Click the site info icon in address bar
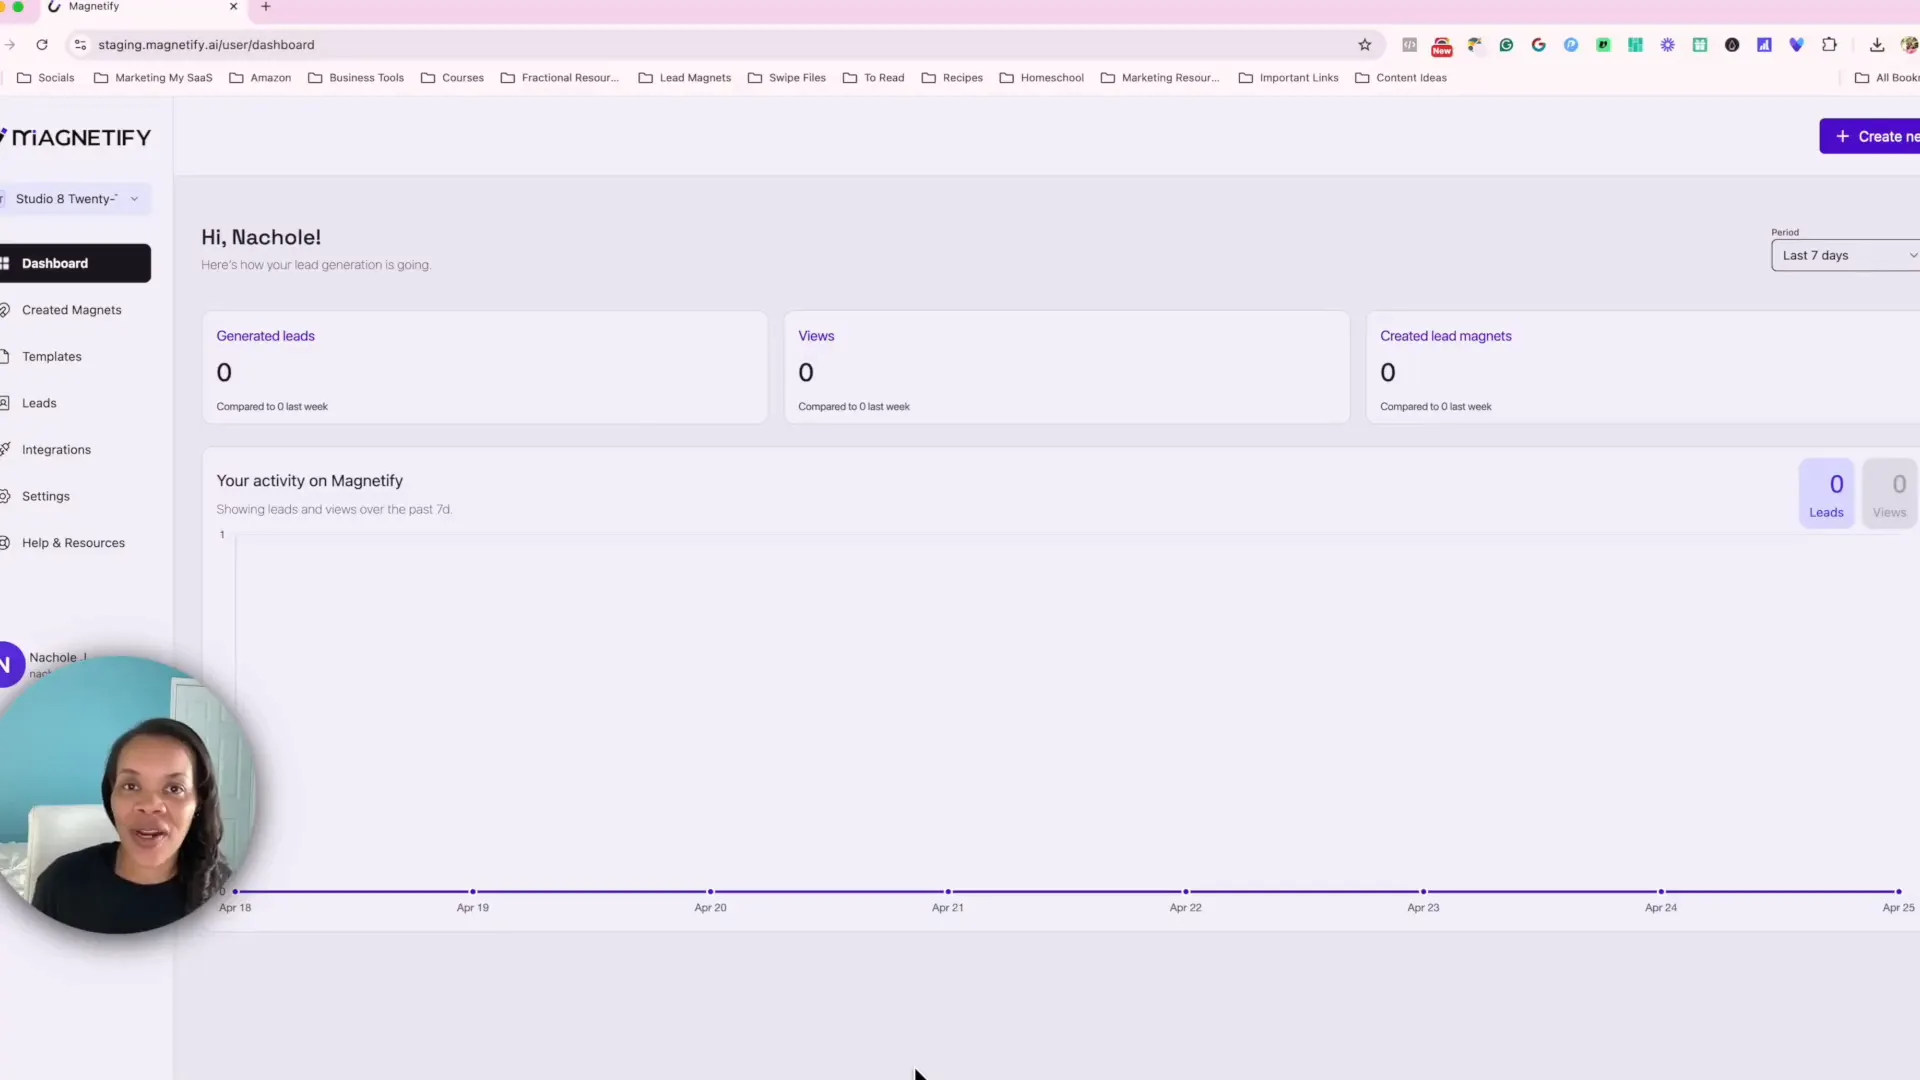Image resolution: width=1920 pixels, height=1080 pixels. (x=81, y=45)
